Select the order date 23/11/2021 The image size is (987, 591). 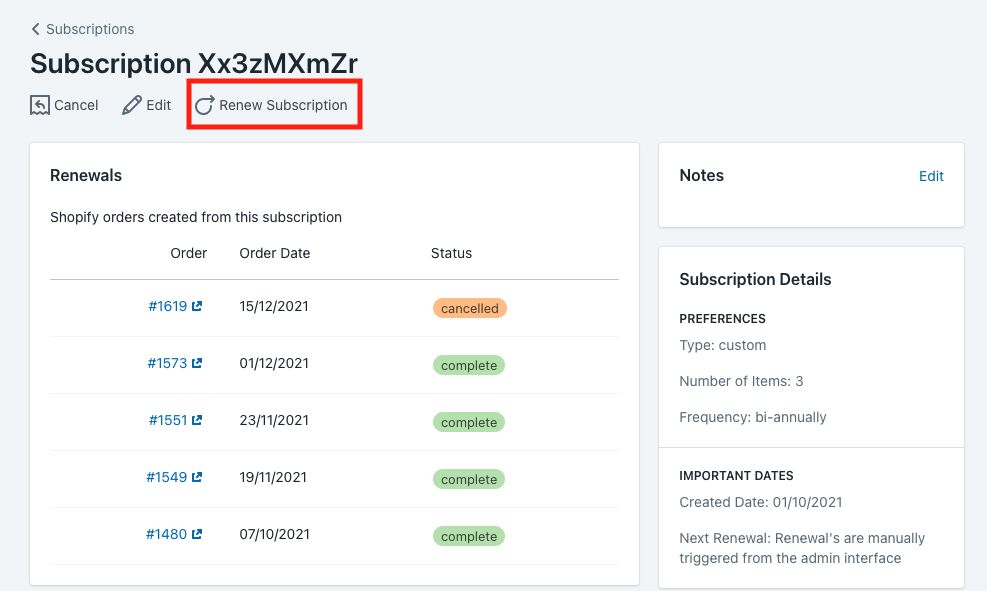click(274, 420)
